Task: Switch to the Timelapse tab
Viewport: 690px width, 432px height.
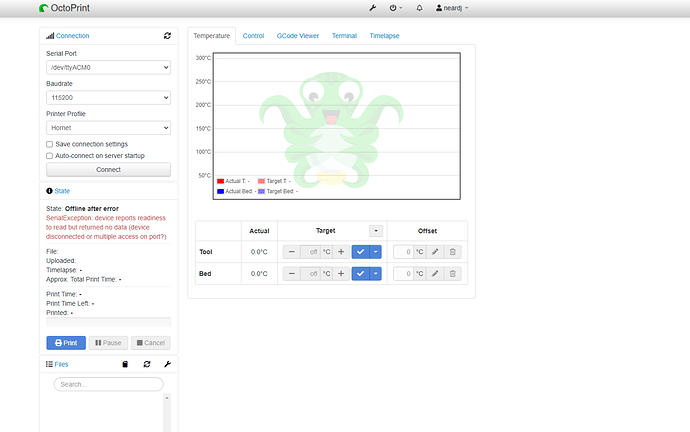Action: point(384,36)
